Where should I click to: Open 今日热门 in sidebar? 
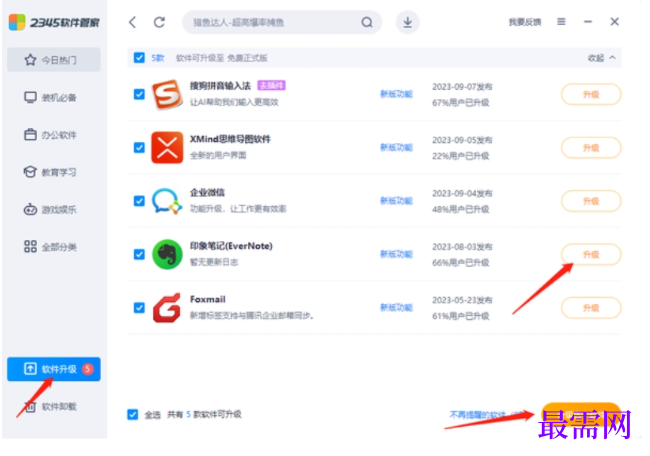pos(54,60)
